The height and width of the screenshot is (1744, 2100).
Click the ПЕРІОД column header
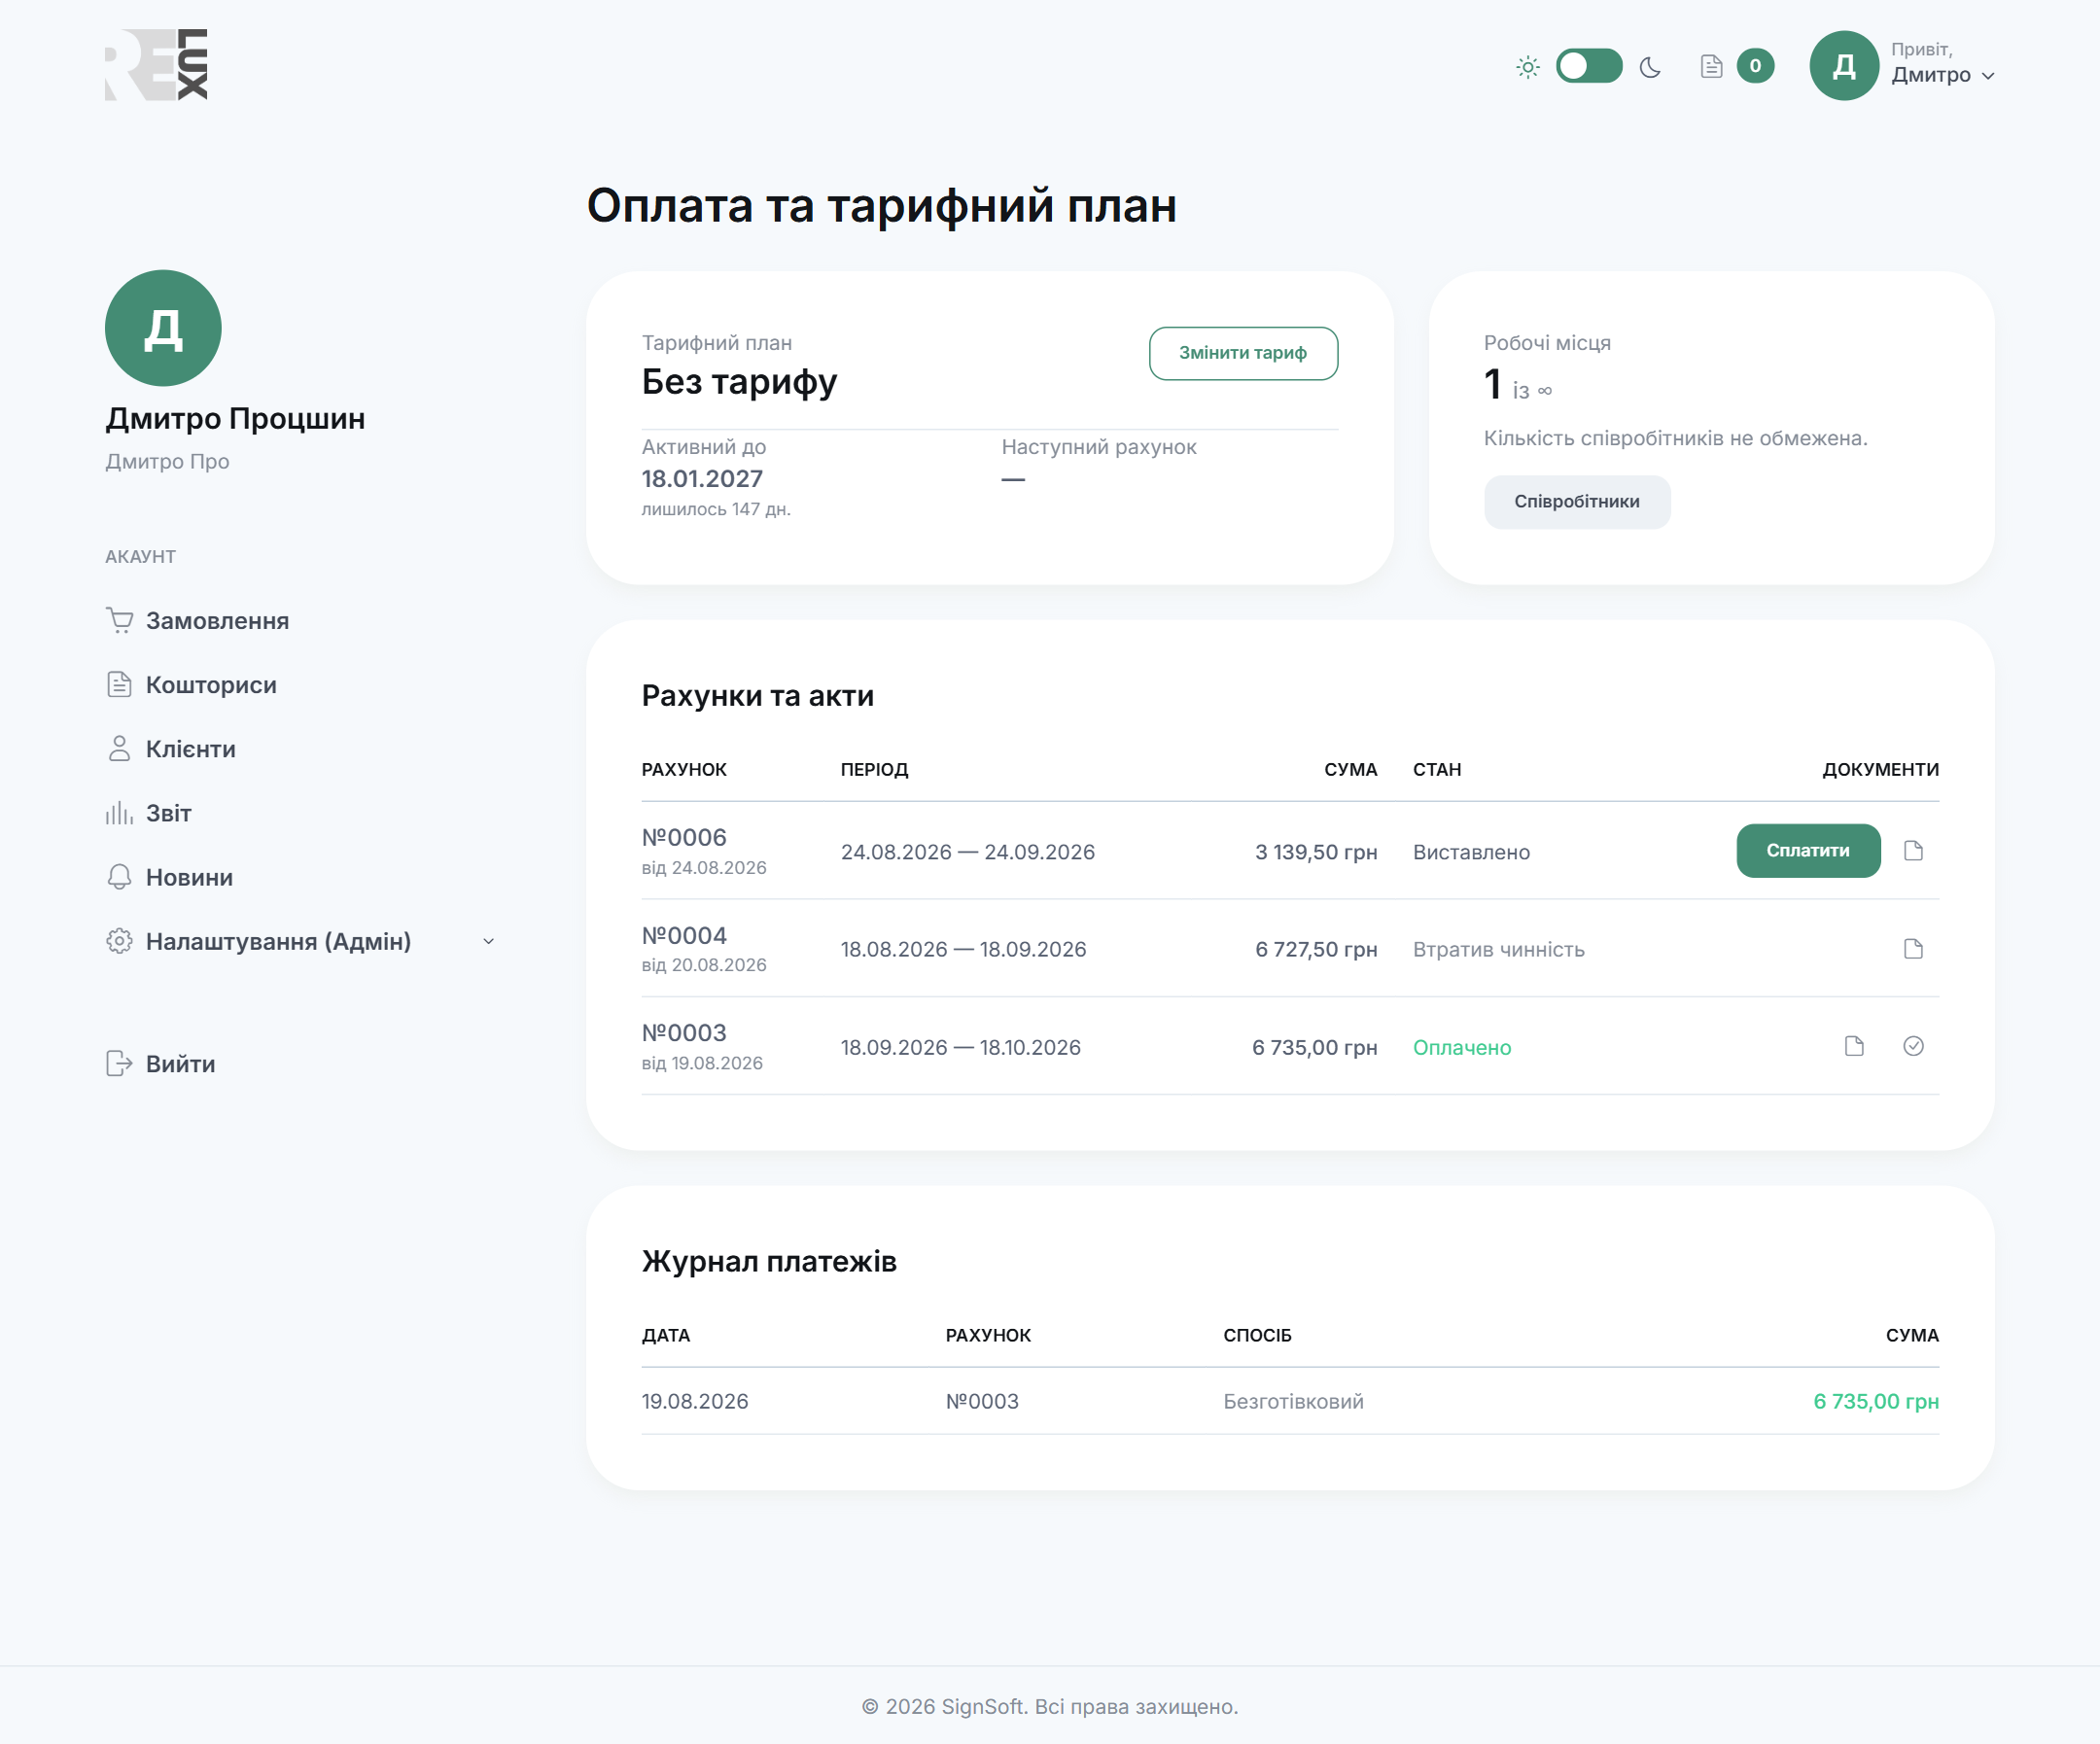pos(874,769)
